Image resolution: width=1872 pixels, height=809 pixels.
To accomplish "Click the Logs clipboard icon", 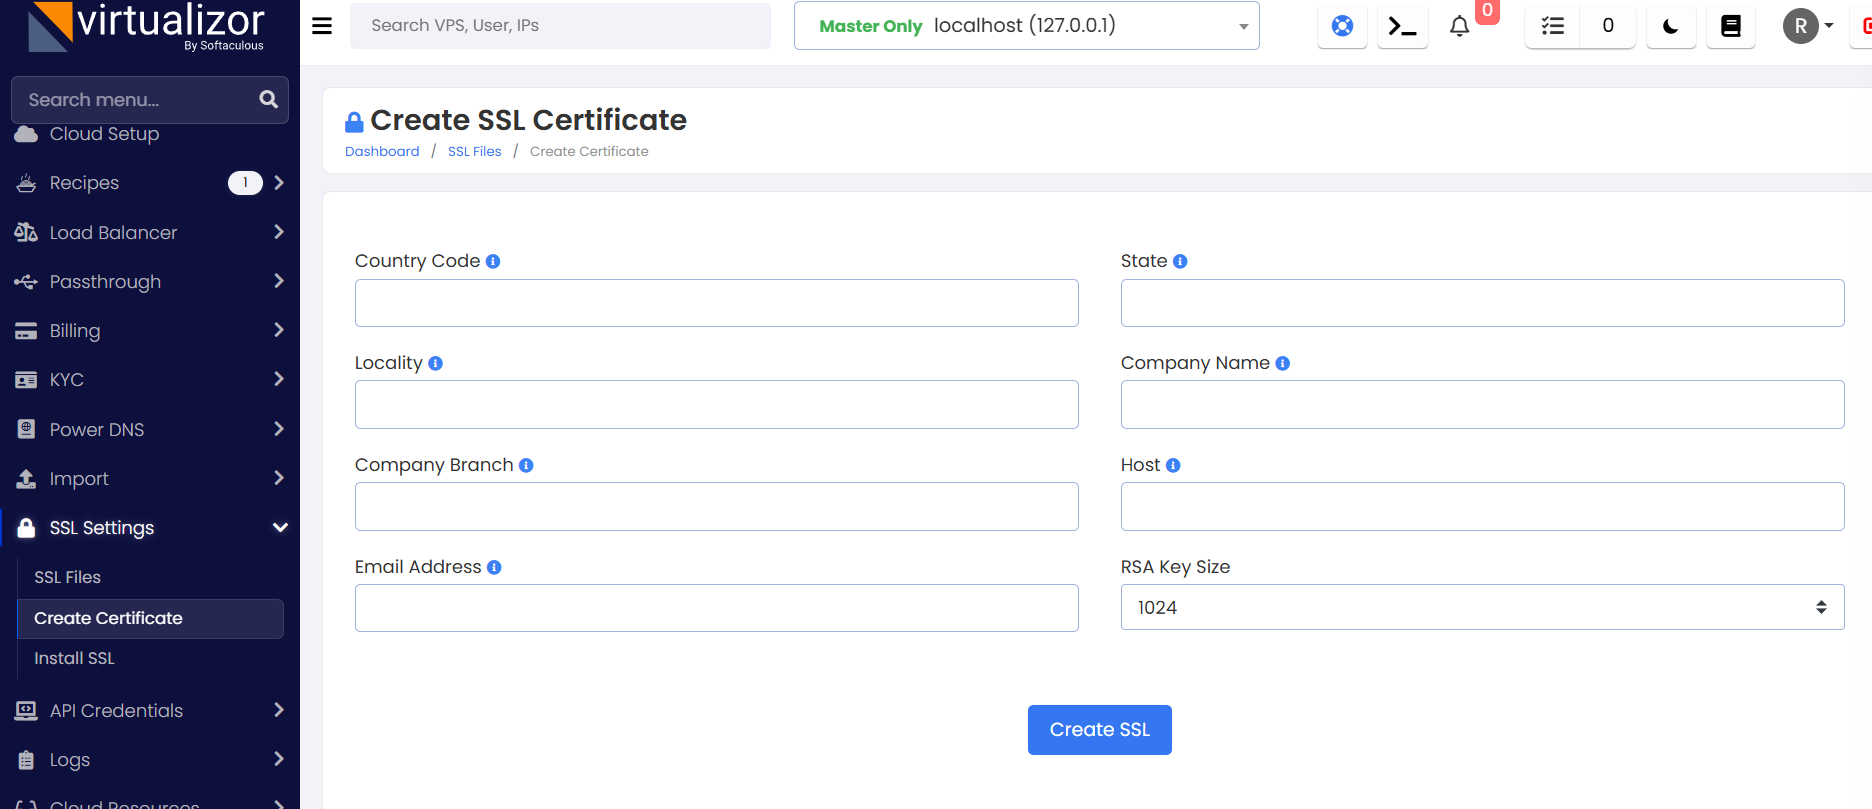I will pyautogui.click(x=26, y=760).
